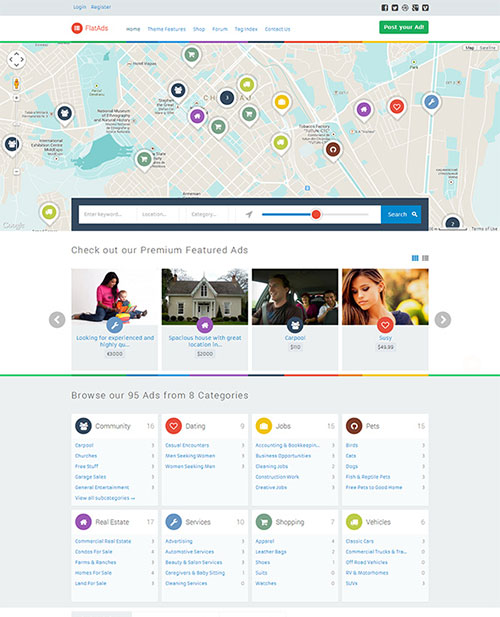
Task: Open the Location dropdown in search bar
Action: click(x=161, y=214)
